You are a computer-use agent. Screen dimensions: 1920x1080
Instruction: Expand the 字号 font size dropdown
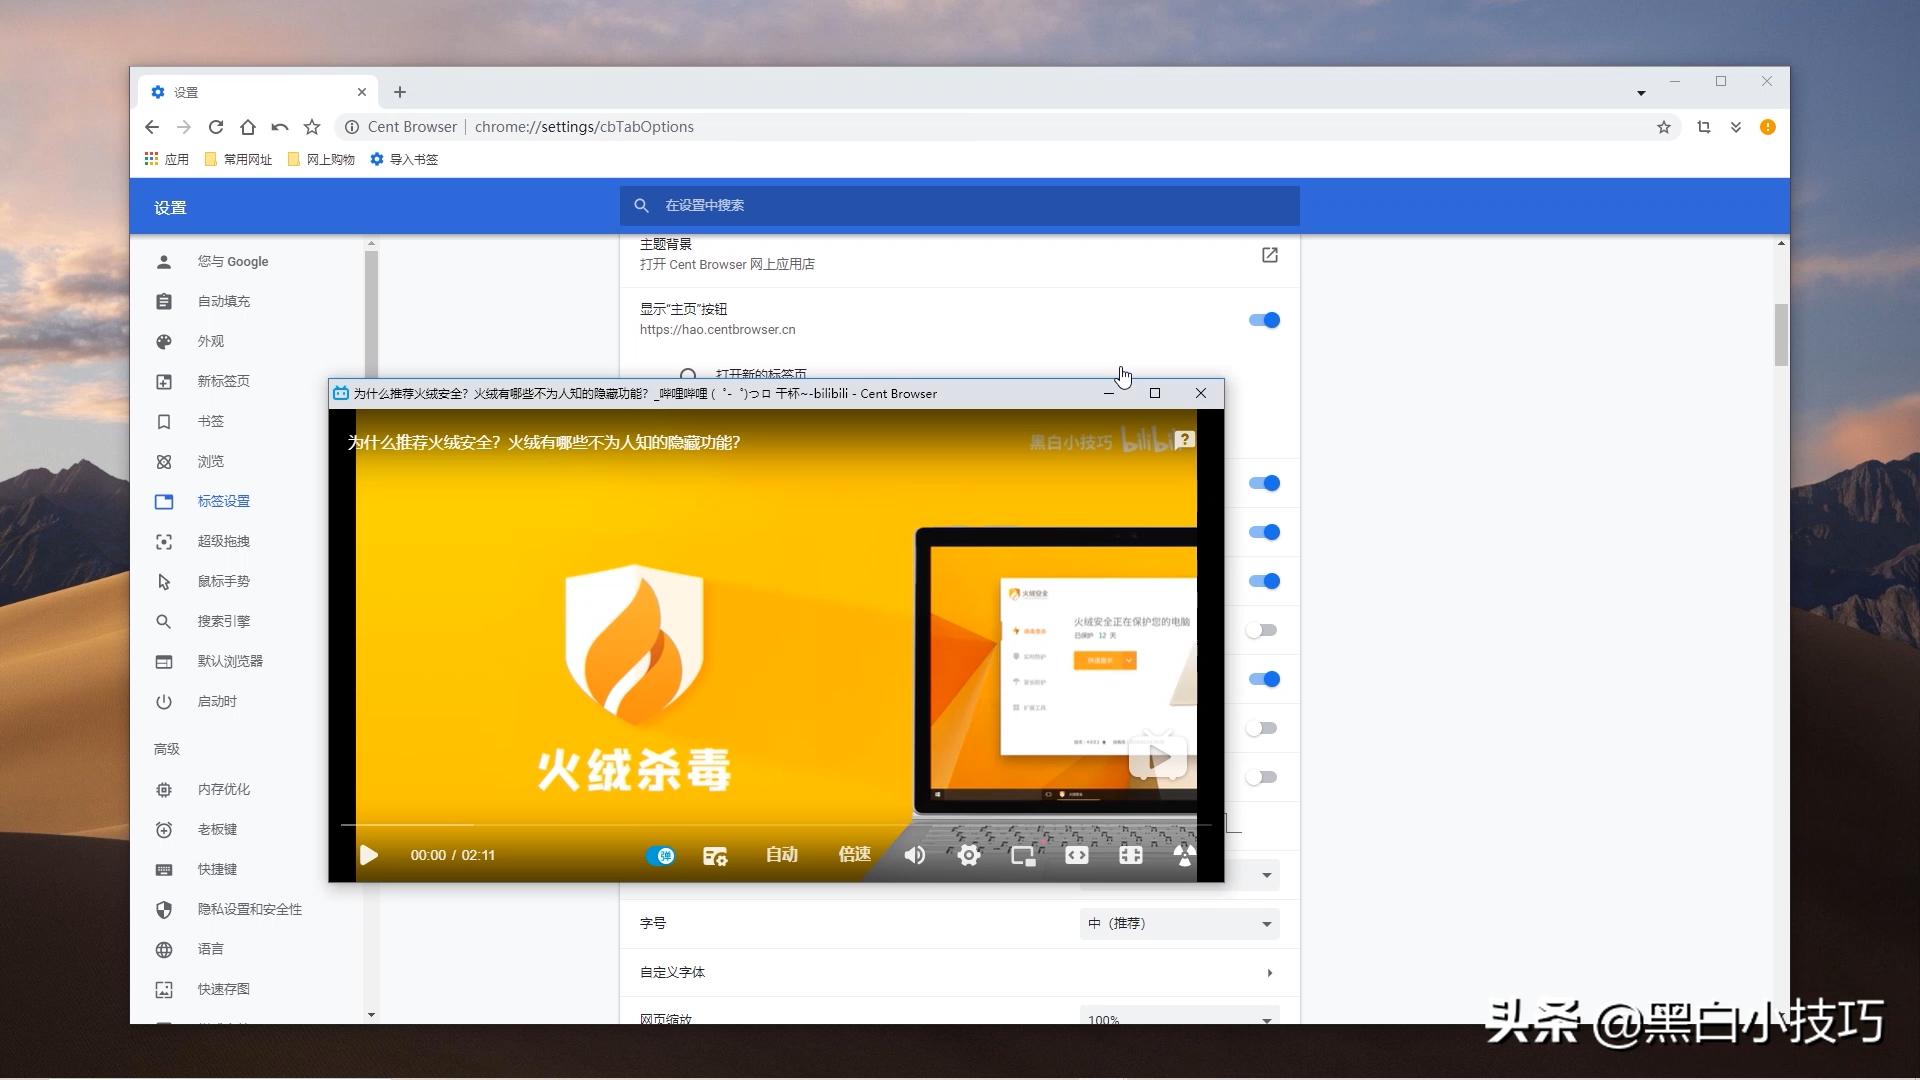pos(1179,924)
